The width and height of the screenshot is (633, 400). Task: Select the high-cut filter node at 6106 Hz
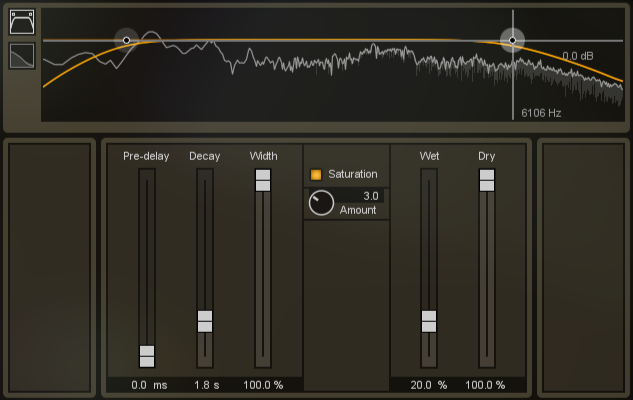click(x=512, y=40)
